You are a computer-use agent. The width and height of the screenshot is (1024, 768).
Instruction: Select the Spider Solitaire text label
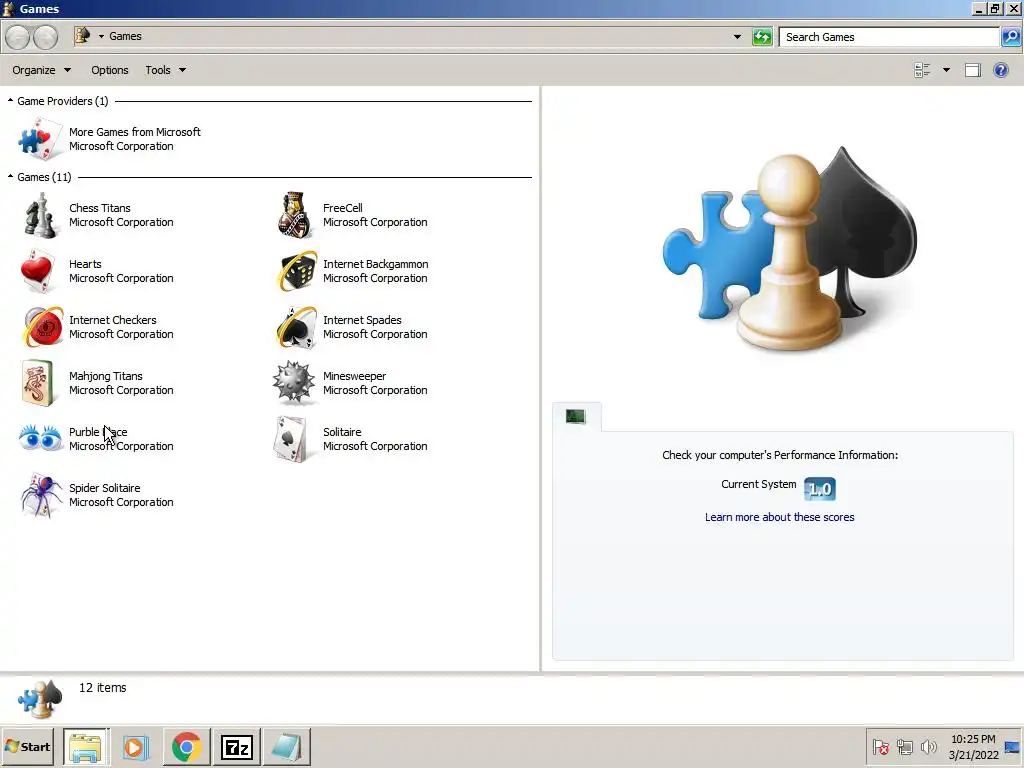pyautogui.click(x=104, y=488)
